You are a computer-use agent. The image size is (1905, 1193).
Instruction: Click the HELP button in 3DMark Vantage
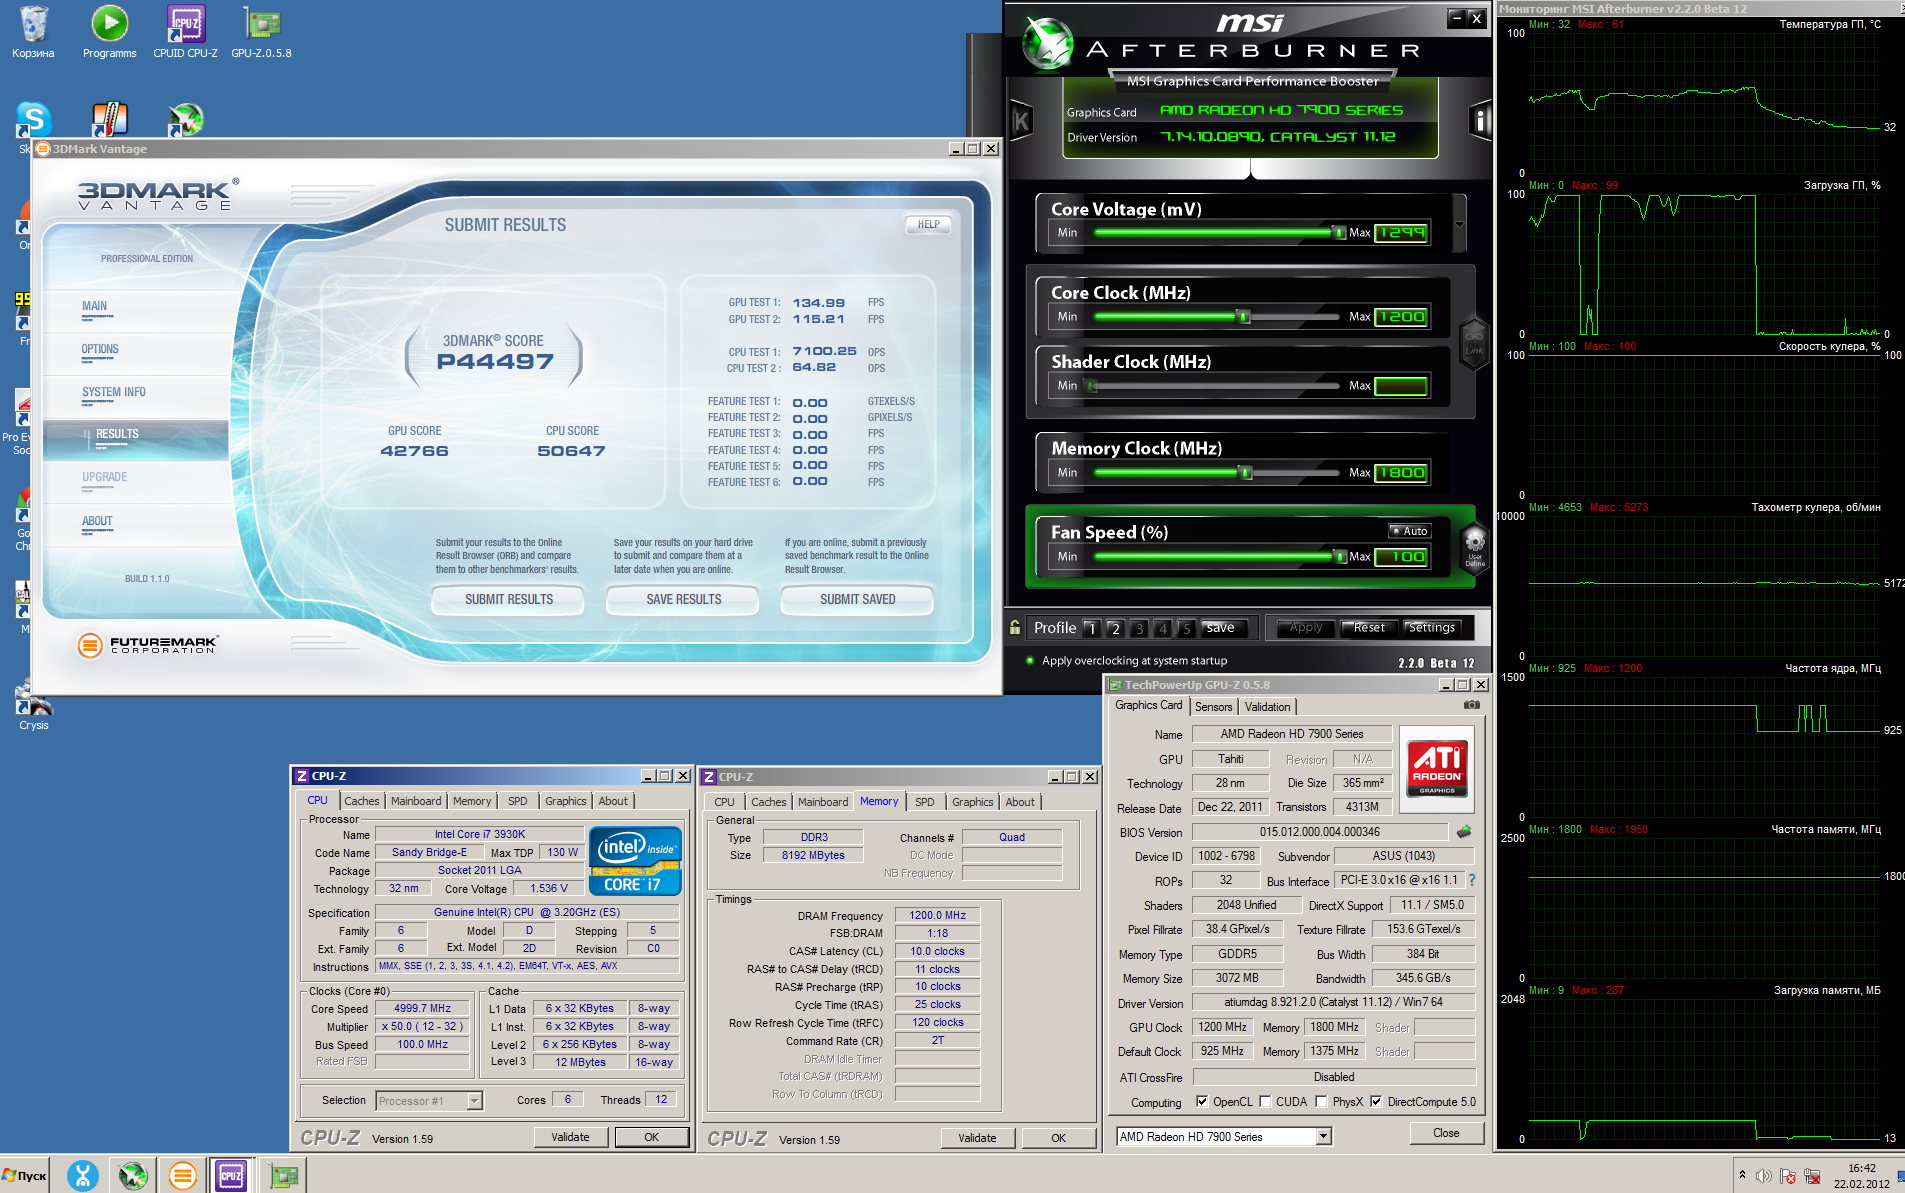point(928,224)
